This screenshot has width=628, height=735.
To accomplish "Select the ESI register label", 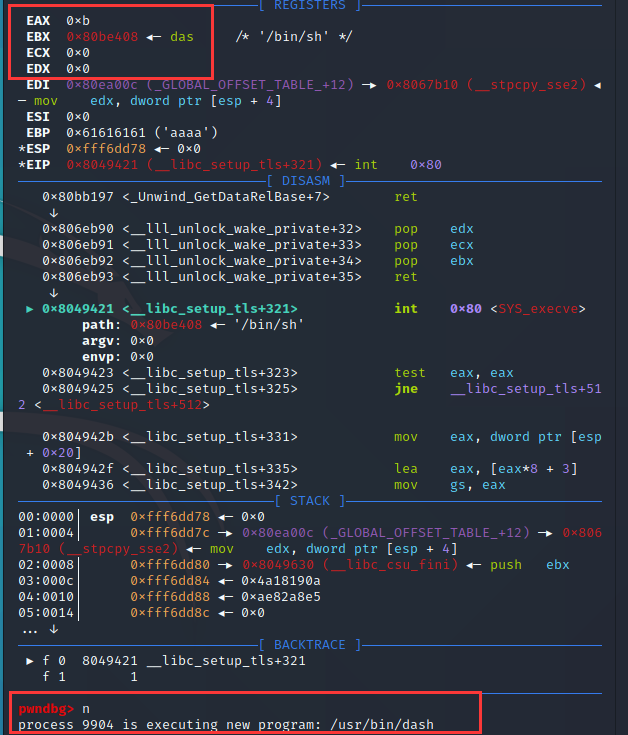I will click(38, 117).
